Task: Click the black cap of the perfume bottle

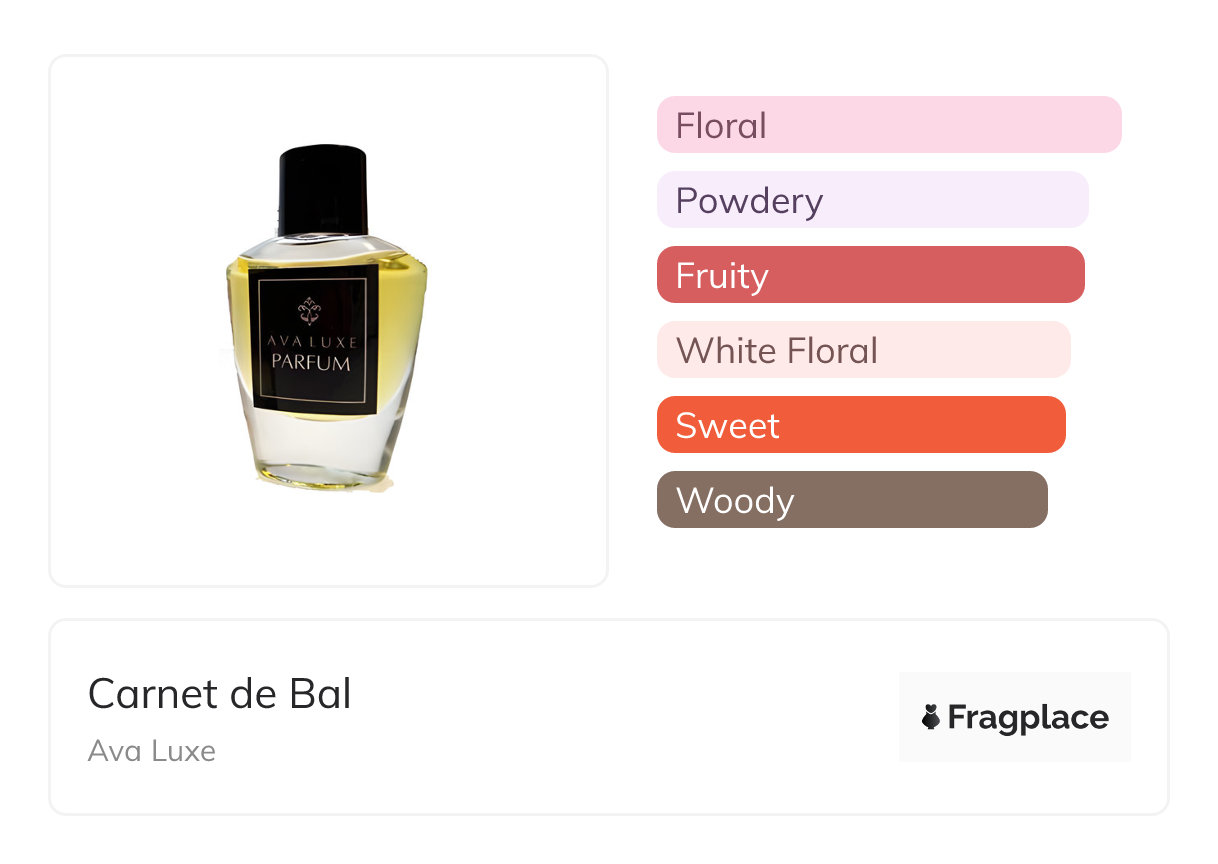Action: [x=324, y=190]
